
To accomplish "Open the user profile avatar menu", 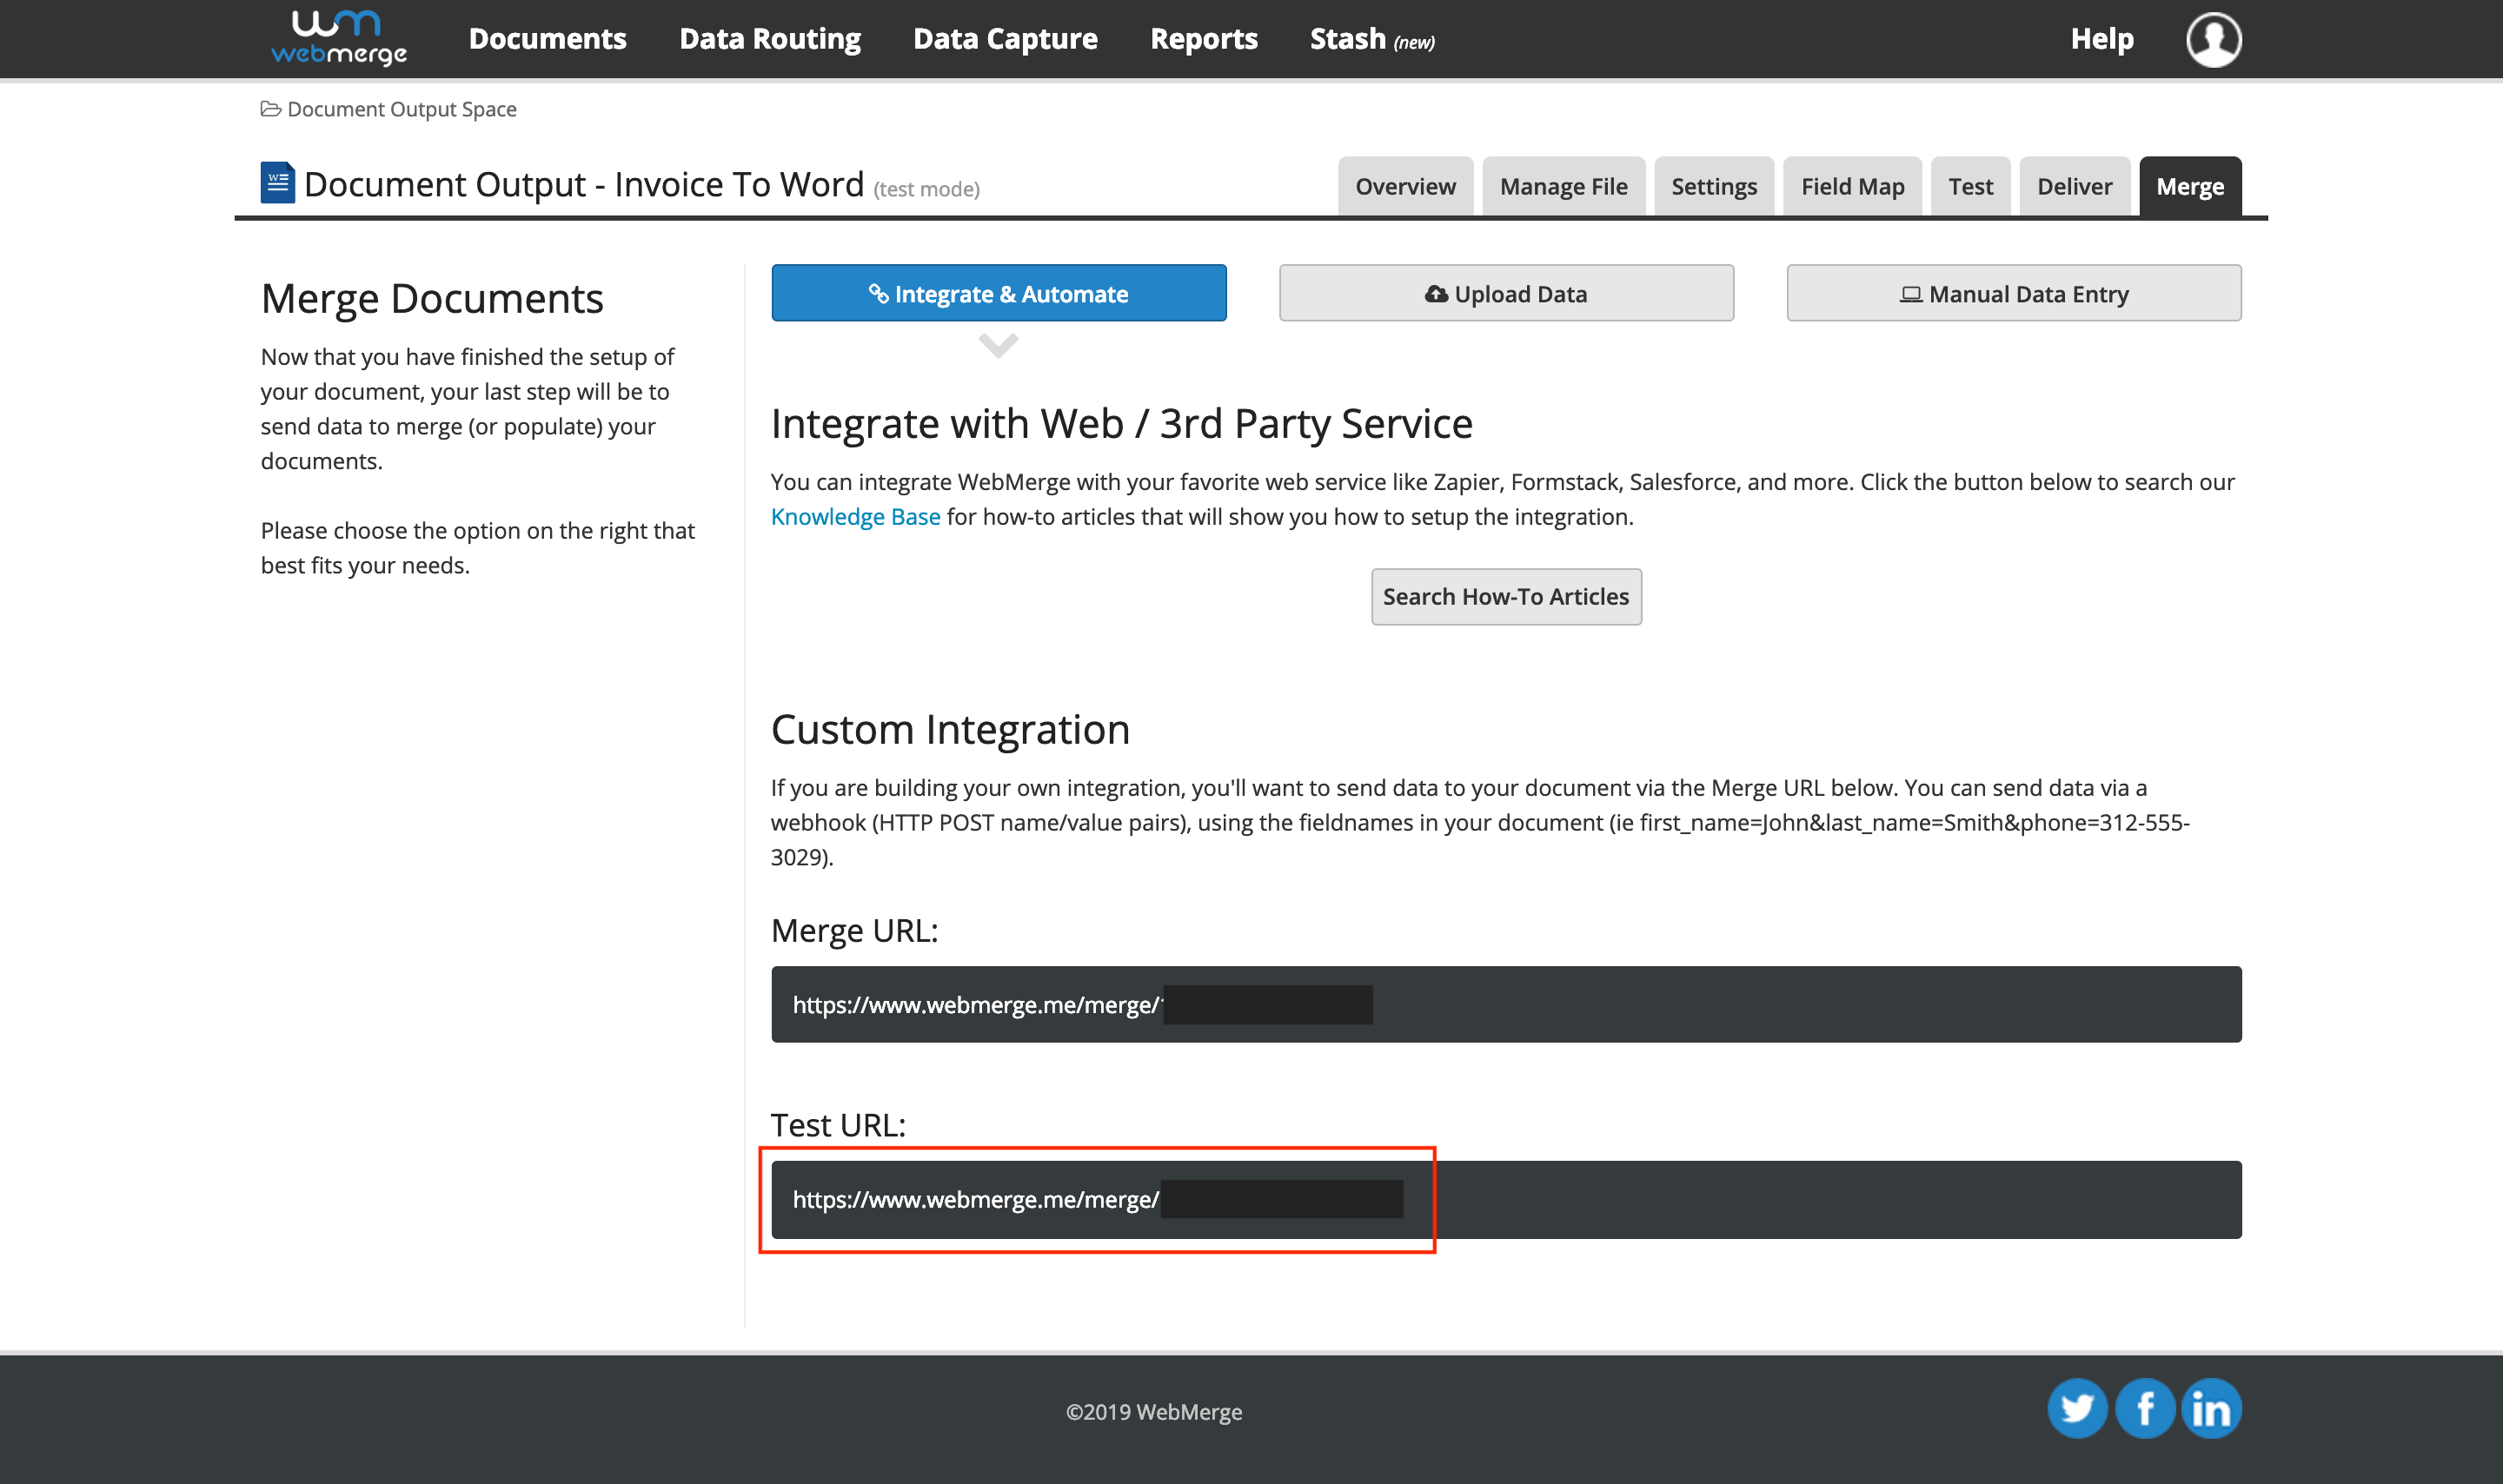I will [x=2213, y=39].
